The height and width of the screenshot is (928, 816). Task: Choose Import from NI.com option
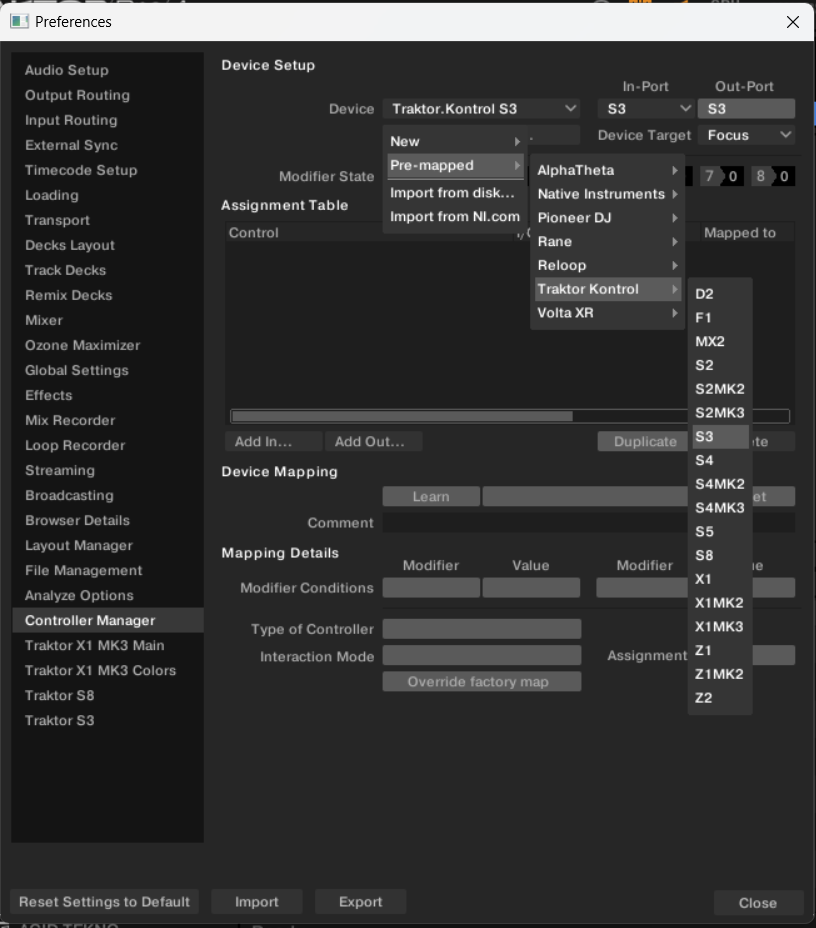pos(455,217)
